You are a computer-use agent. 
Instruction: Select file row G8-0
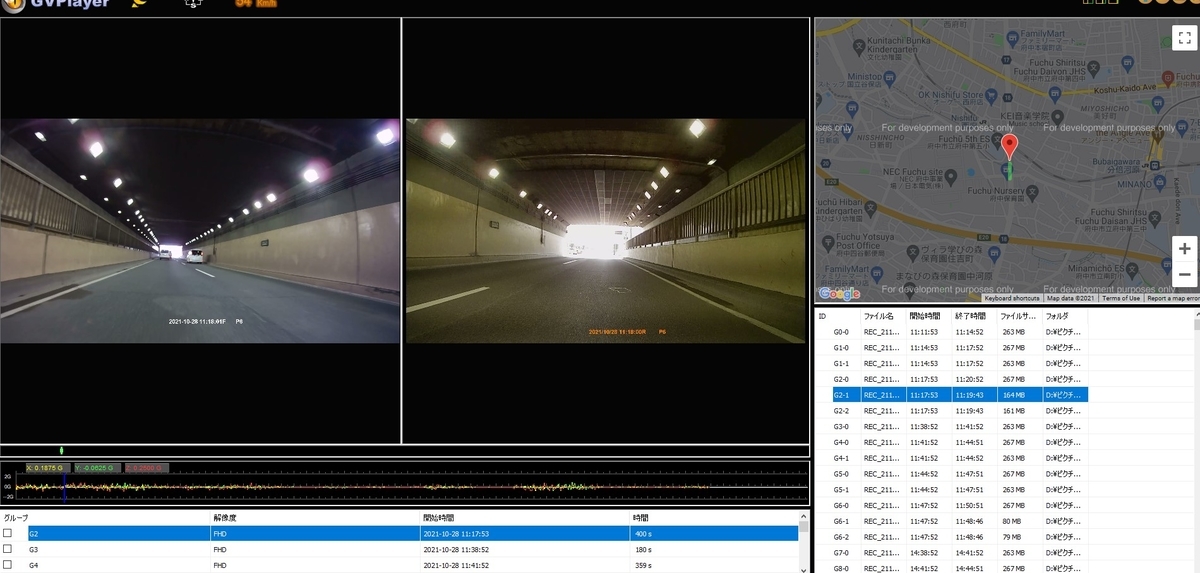pyautogui.click(x=952, y=568)
